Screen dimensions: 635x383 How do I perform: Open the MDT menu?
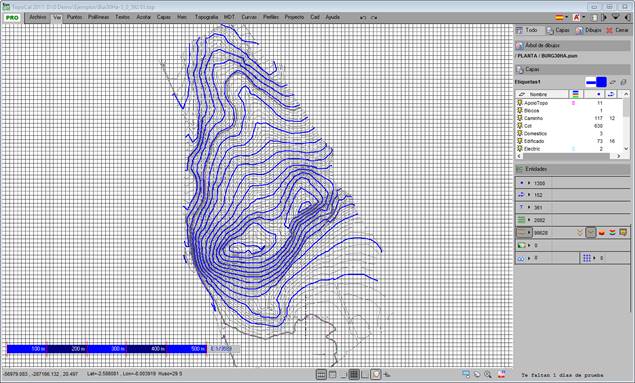[x=229, y=17]
